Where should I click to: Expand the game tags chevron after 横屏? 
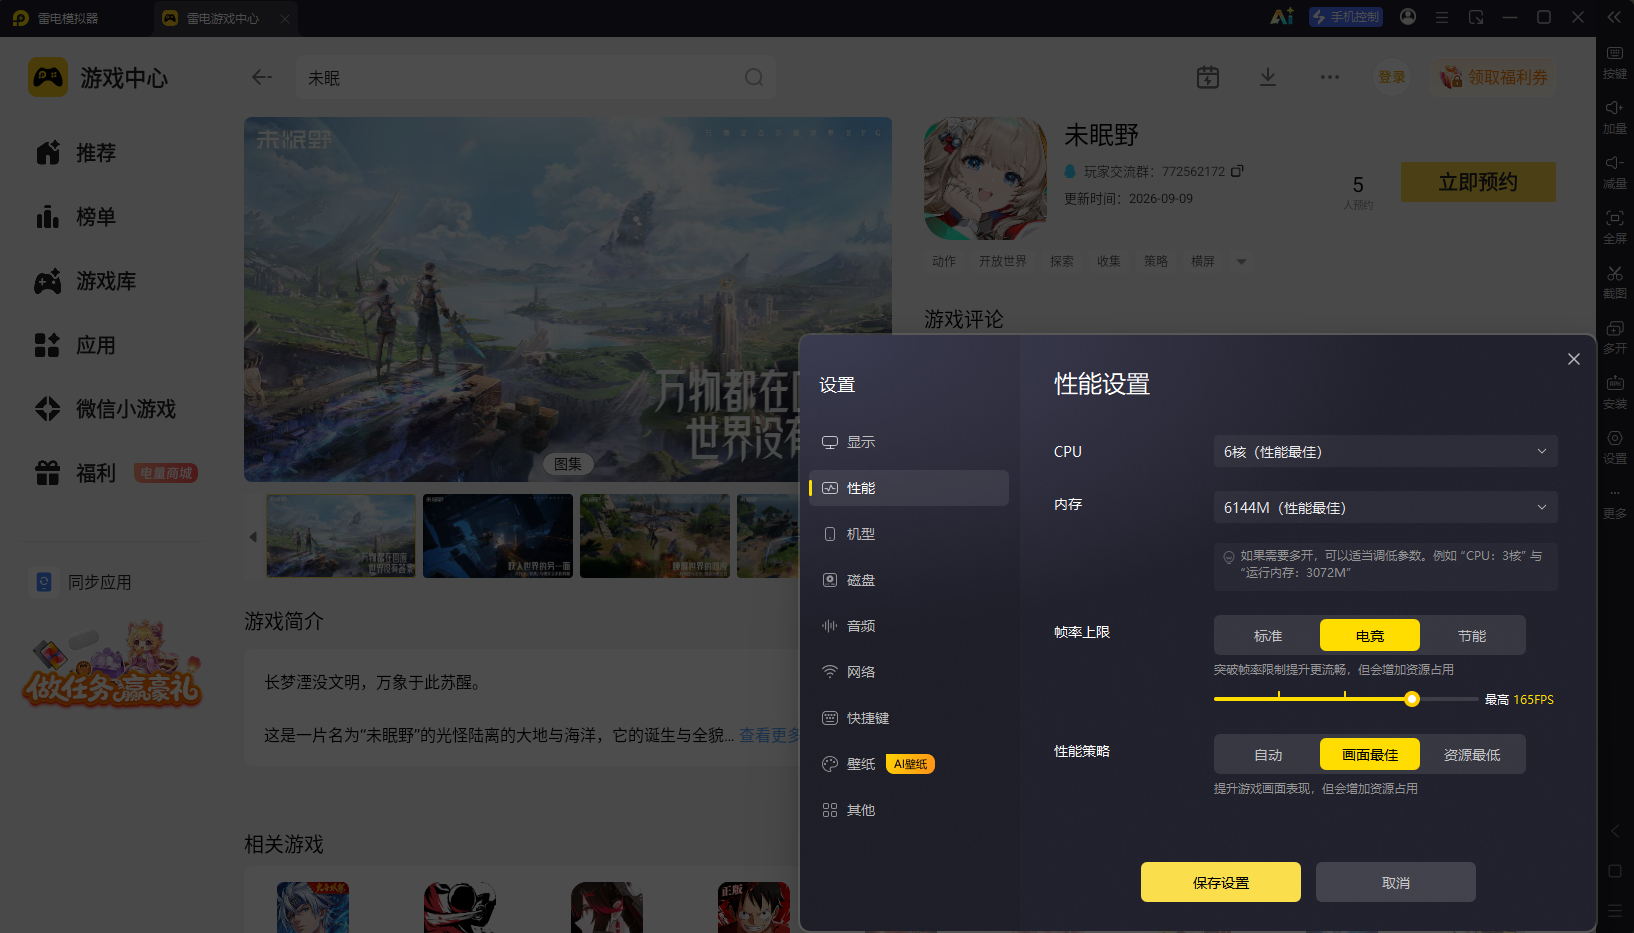1241,261
